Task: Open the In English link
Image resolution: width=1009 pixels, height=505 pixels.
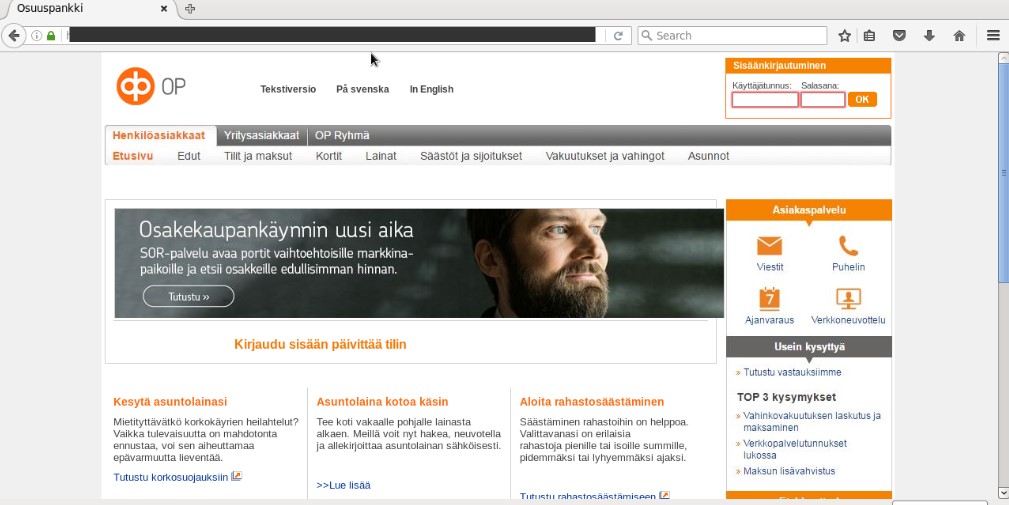Action: (431, 89)
